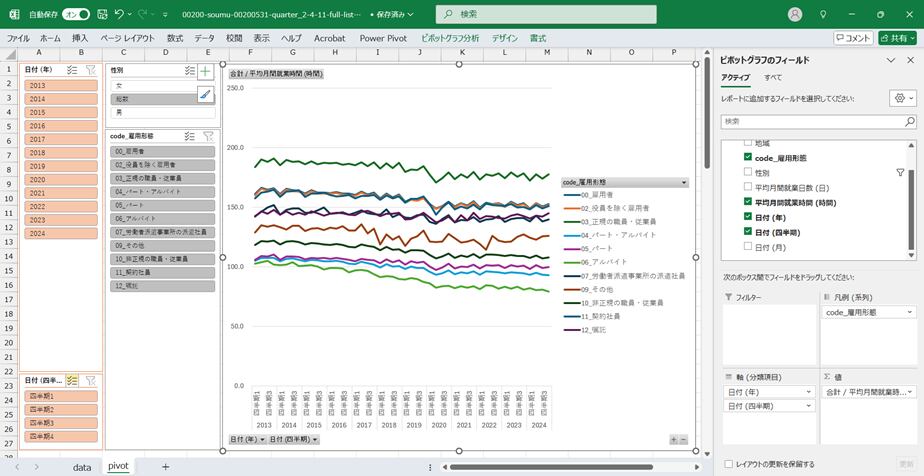This screenshot has width=924, height=476.
Task: Toggle multi-select on 日付 (年) slicer
Action: tap(72, 70)
